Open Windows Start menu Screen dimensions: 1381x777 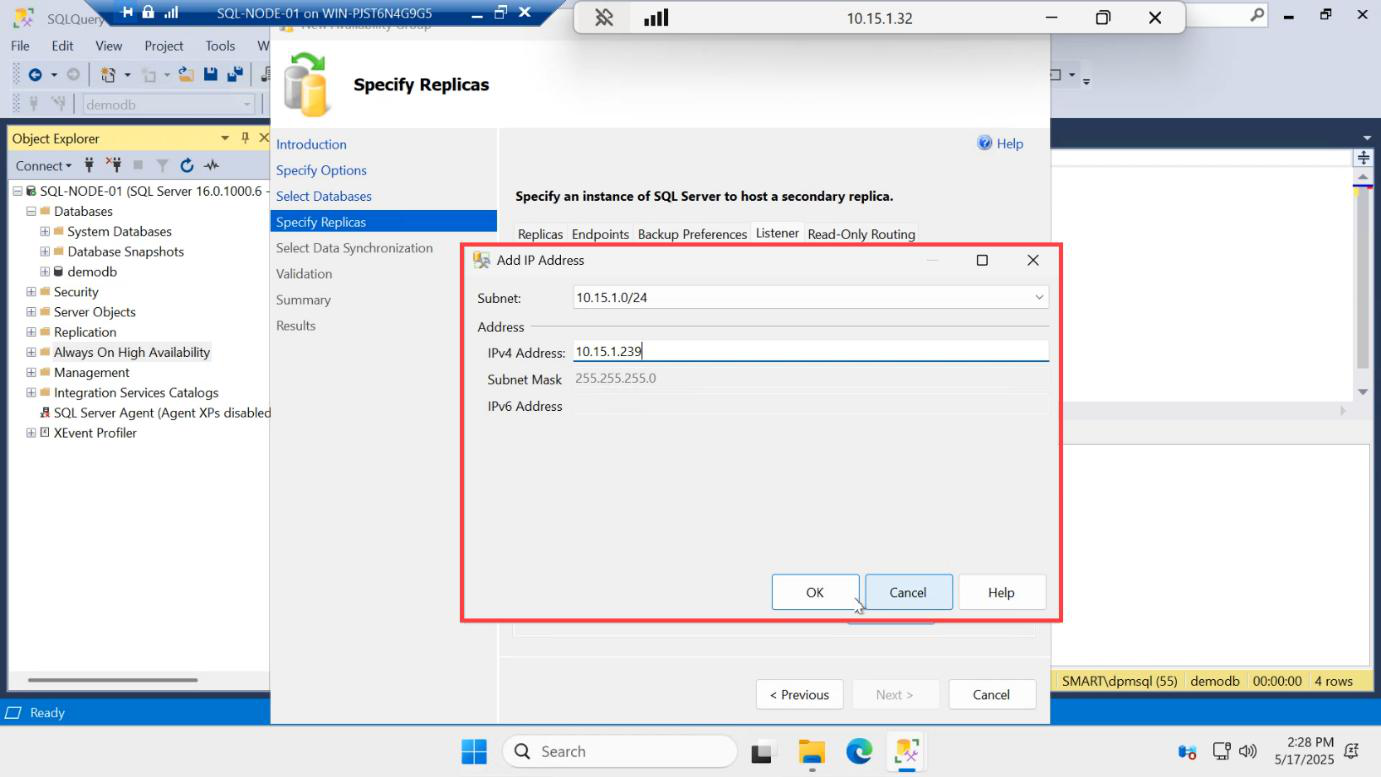point(474,751)
